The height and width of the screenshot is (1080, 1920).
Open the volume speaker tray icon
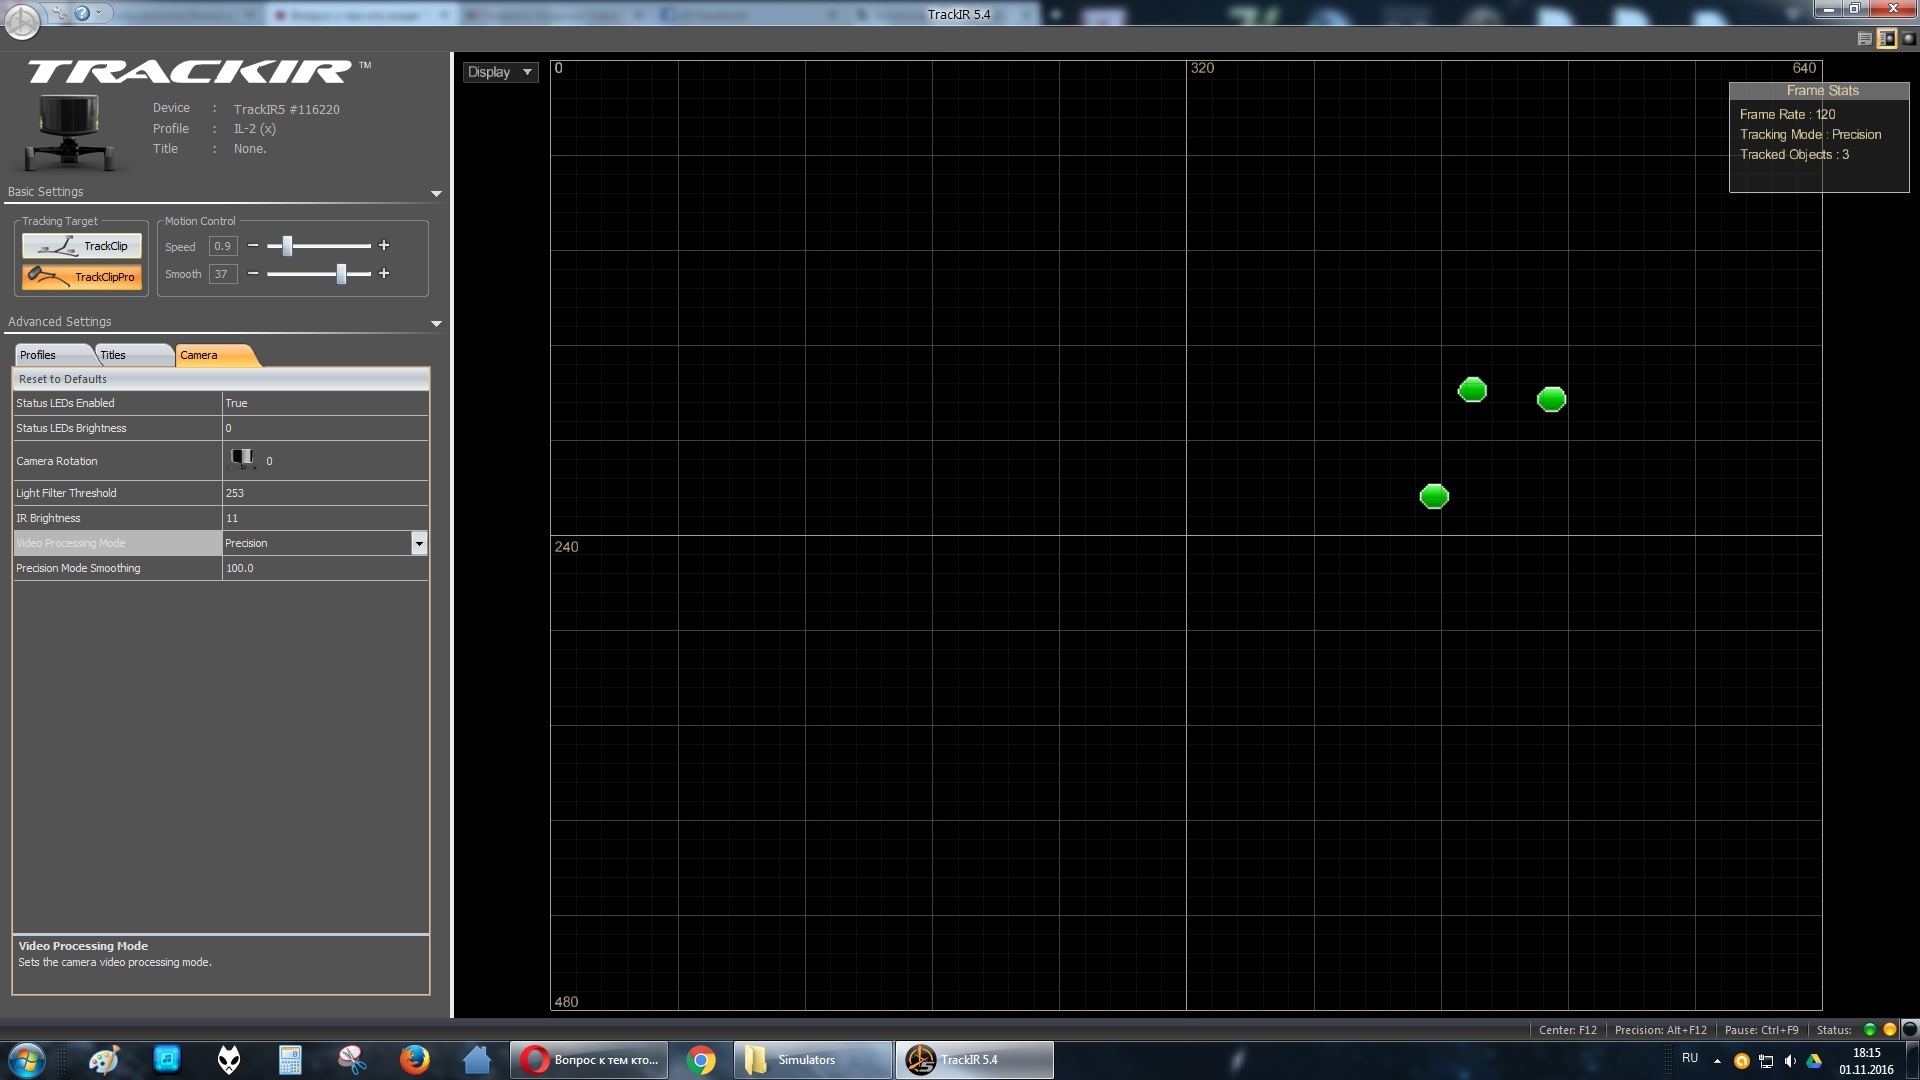coord(1790,1061)
